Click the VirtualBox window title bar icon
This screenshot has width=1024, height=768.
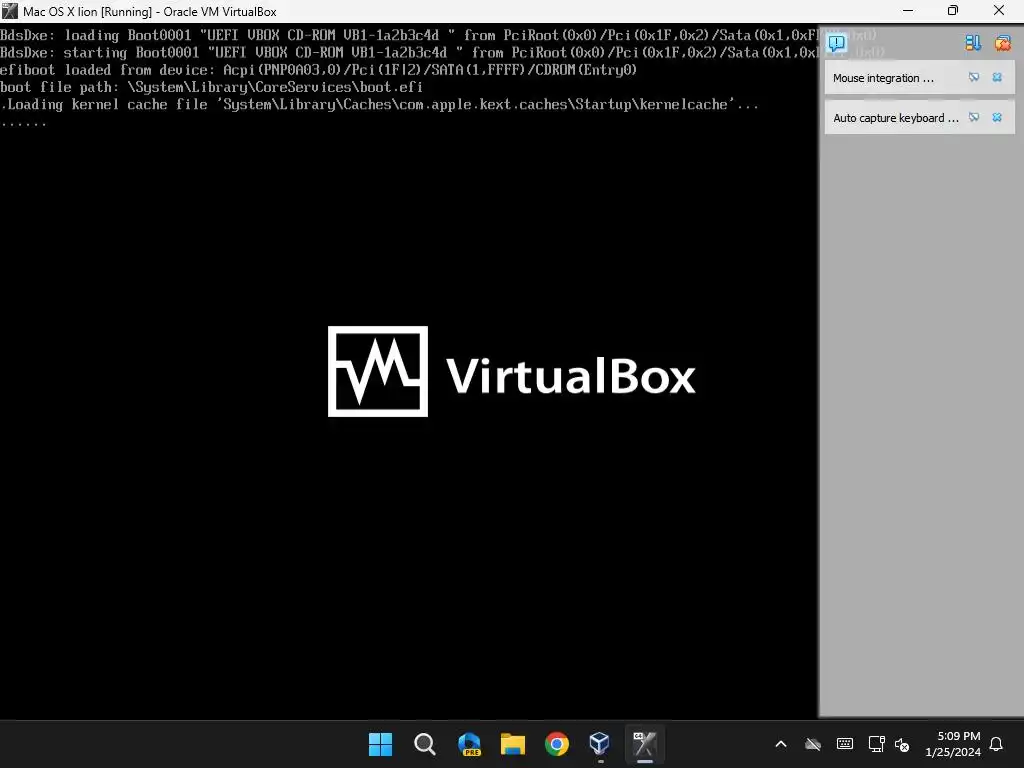coord(10,11)
